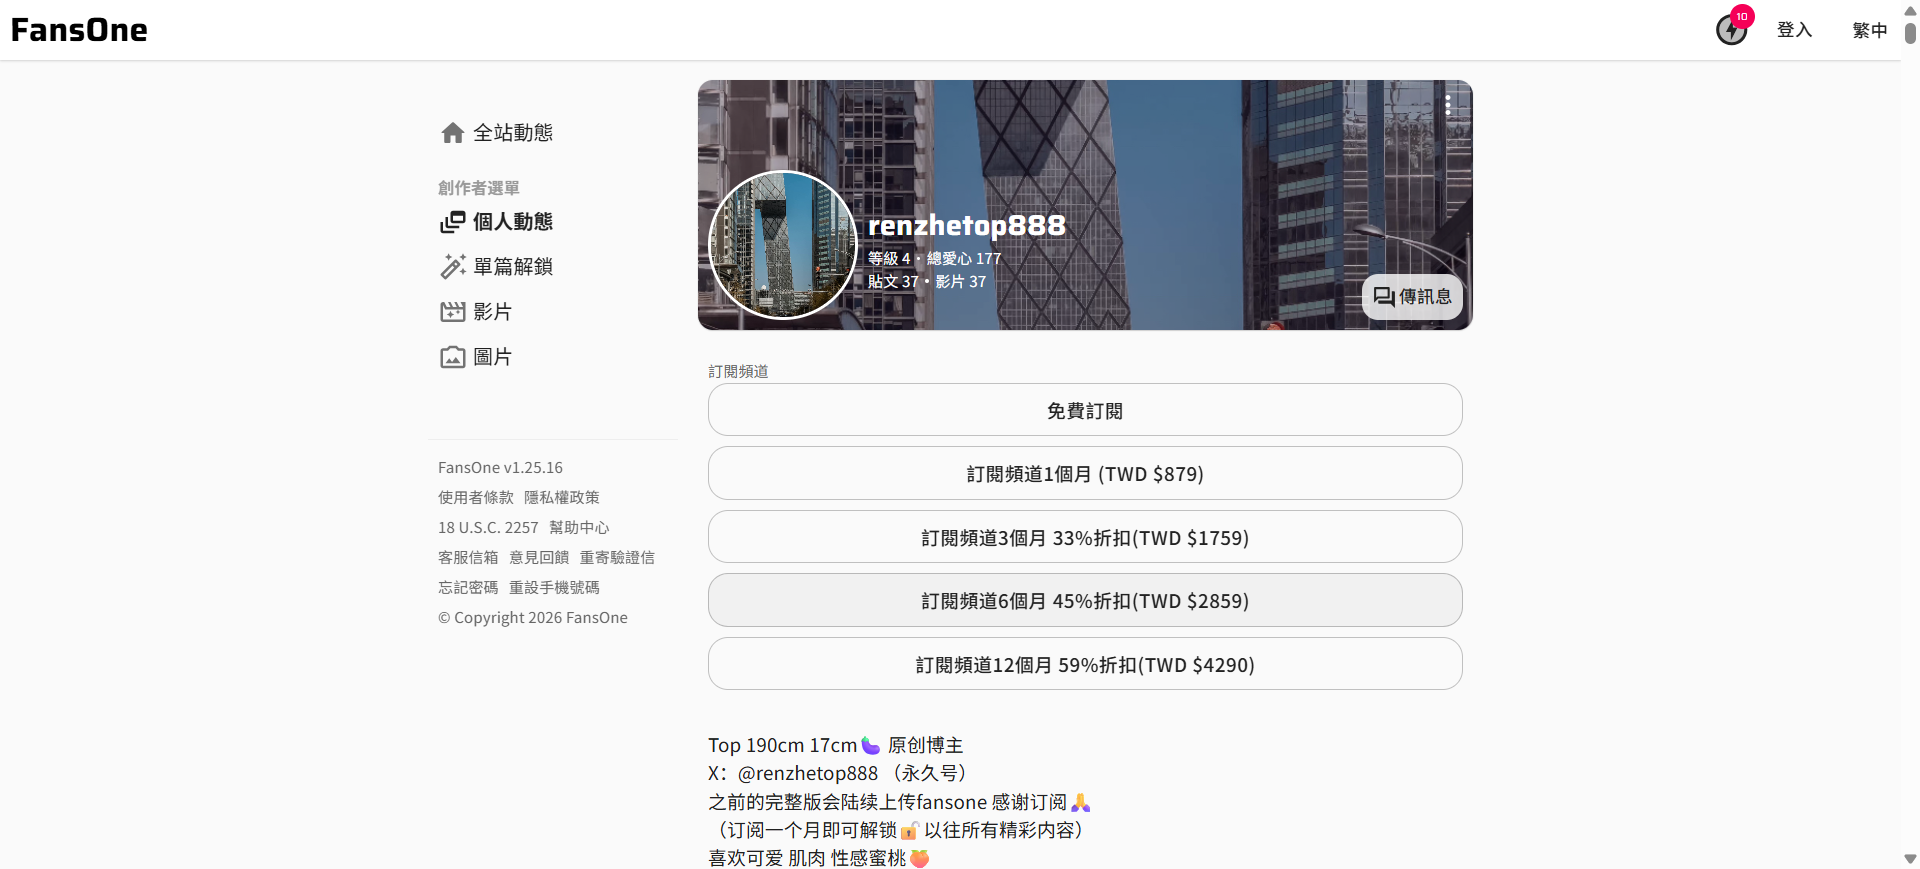Open the 隱私權政策 privacy policy link
Image resolution: width=1920 pixels, height=869 pixels.
pyautogui.click(x=562, y=497)
